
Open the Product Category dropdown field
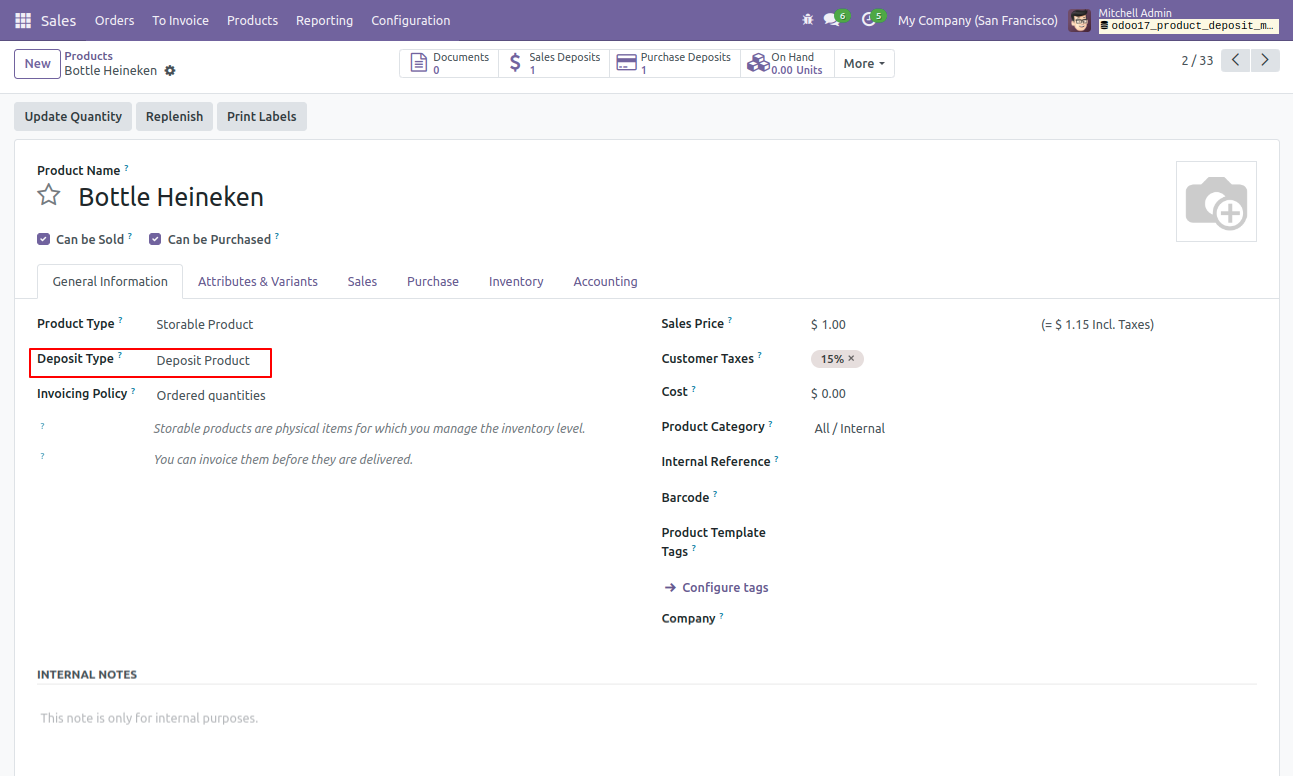coord(1033,428)
